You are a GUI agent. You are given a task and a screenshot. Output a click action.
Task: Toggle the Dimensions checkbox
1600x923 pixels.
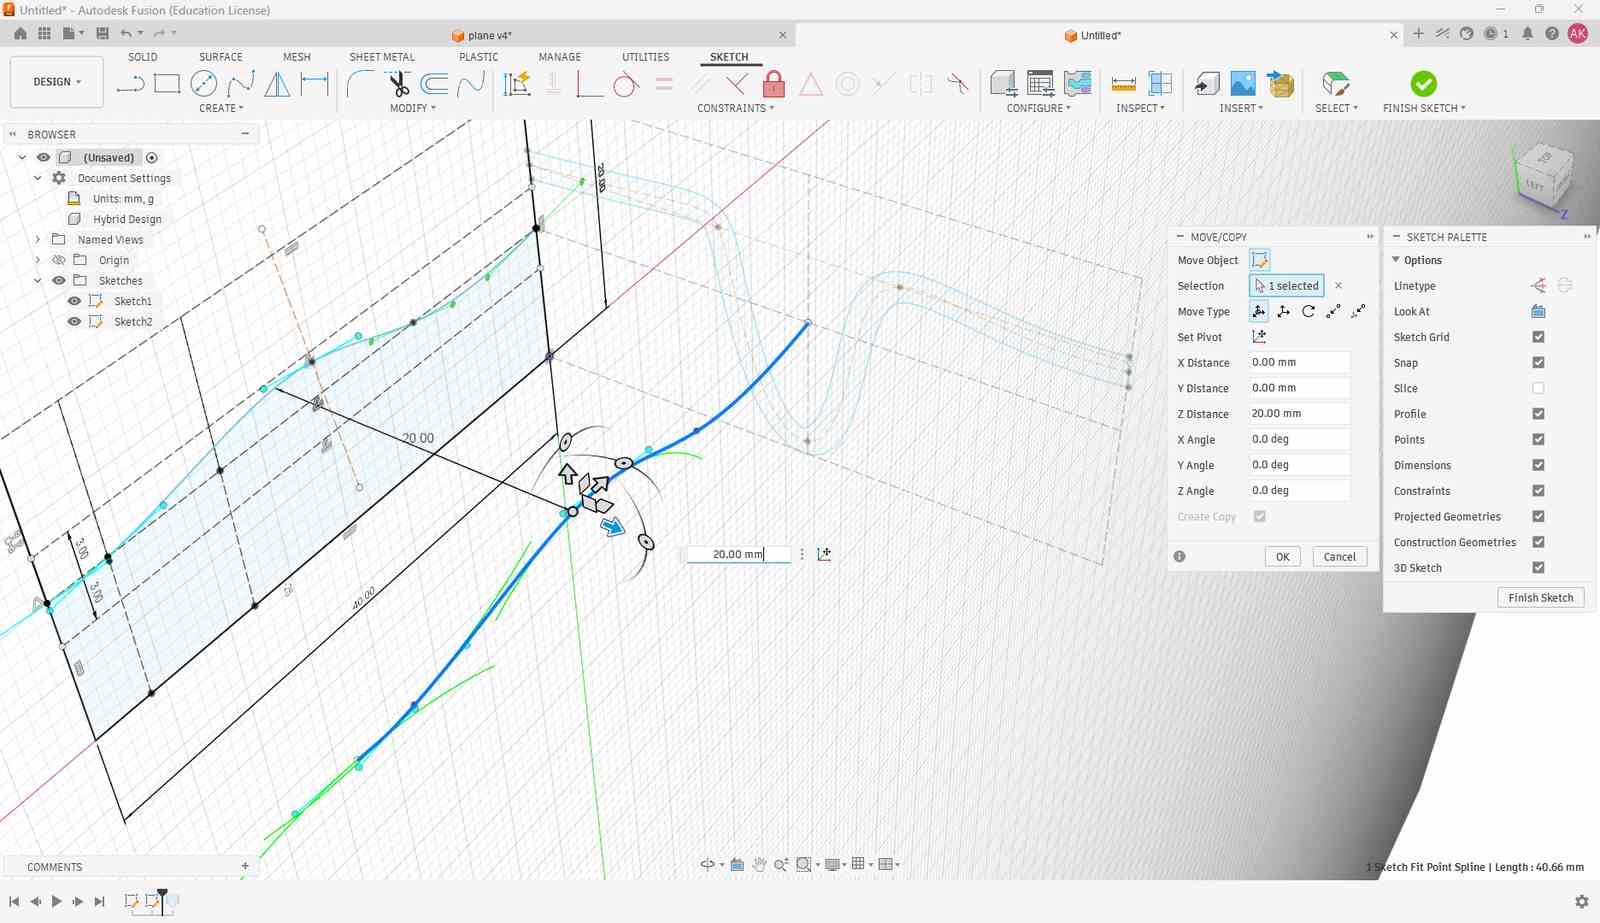1538,465
